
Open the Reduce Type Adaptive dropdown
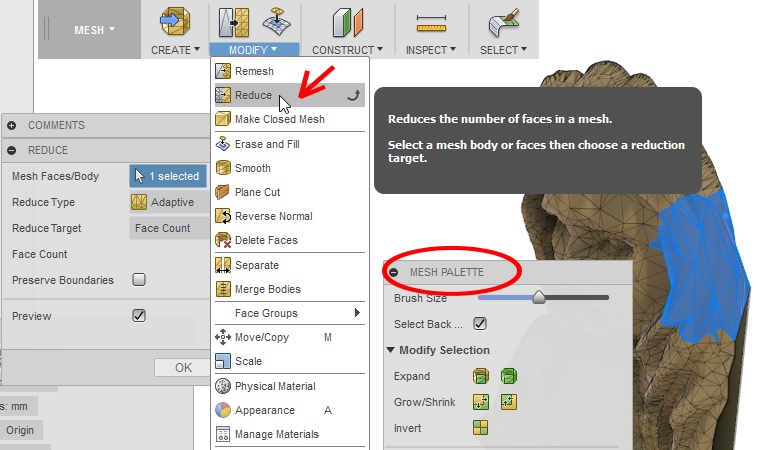point(170,202)
